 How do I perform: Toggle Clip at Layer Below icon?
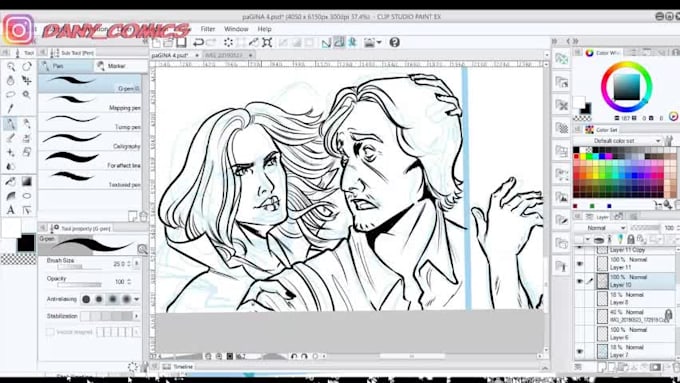tap(599, 239)
